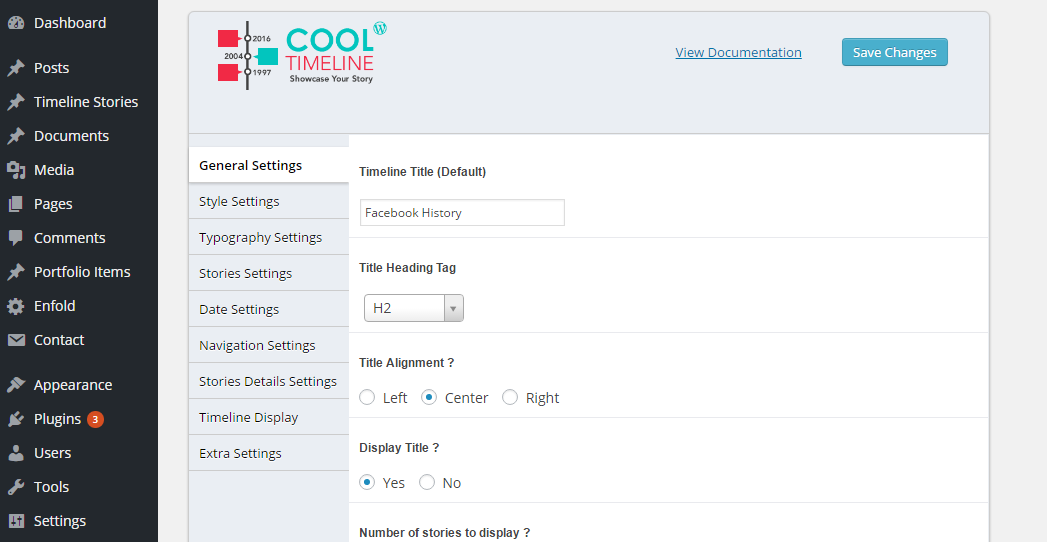Click the Pages stacked-sheets icon

click(x=16, y=204)
